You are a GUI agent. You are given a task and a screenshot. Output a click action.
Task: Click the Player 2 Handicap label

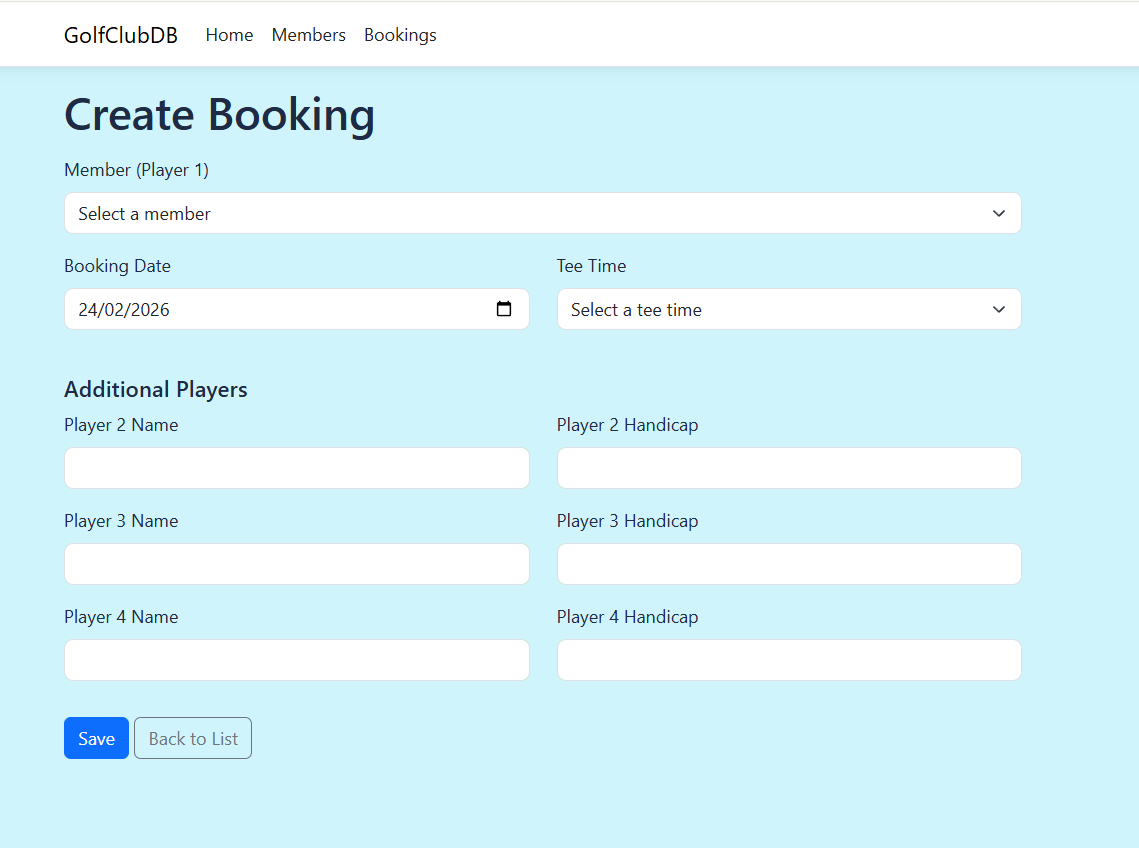coord(628,425)
